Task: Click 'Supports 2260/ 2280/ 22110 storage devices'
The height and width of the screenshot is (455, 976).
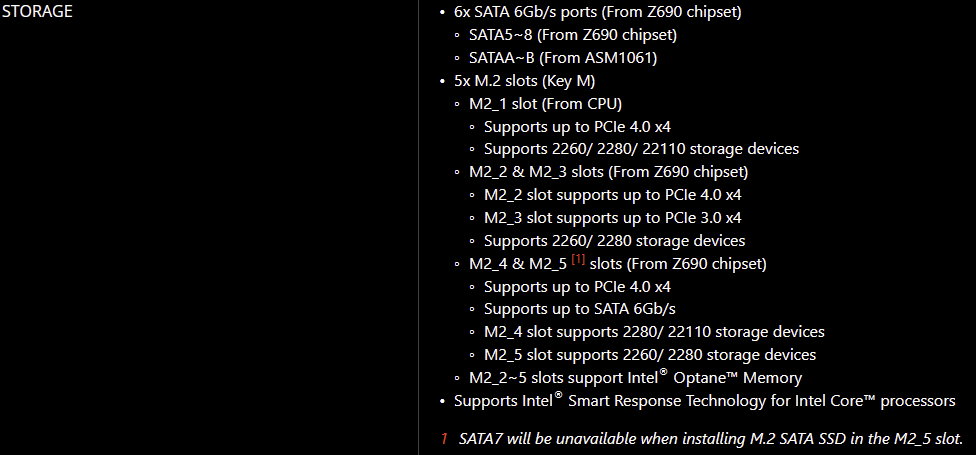Action: click(x=641, y=149)
